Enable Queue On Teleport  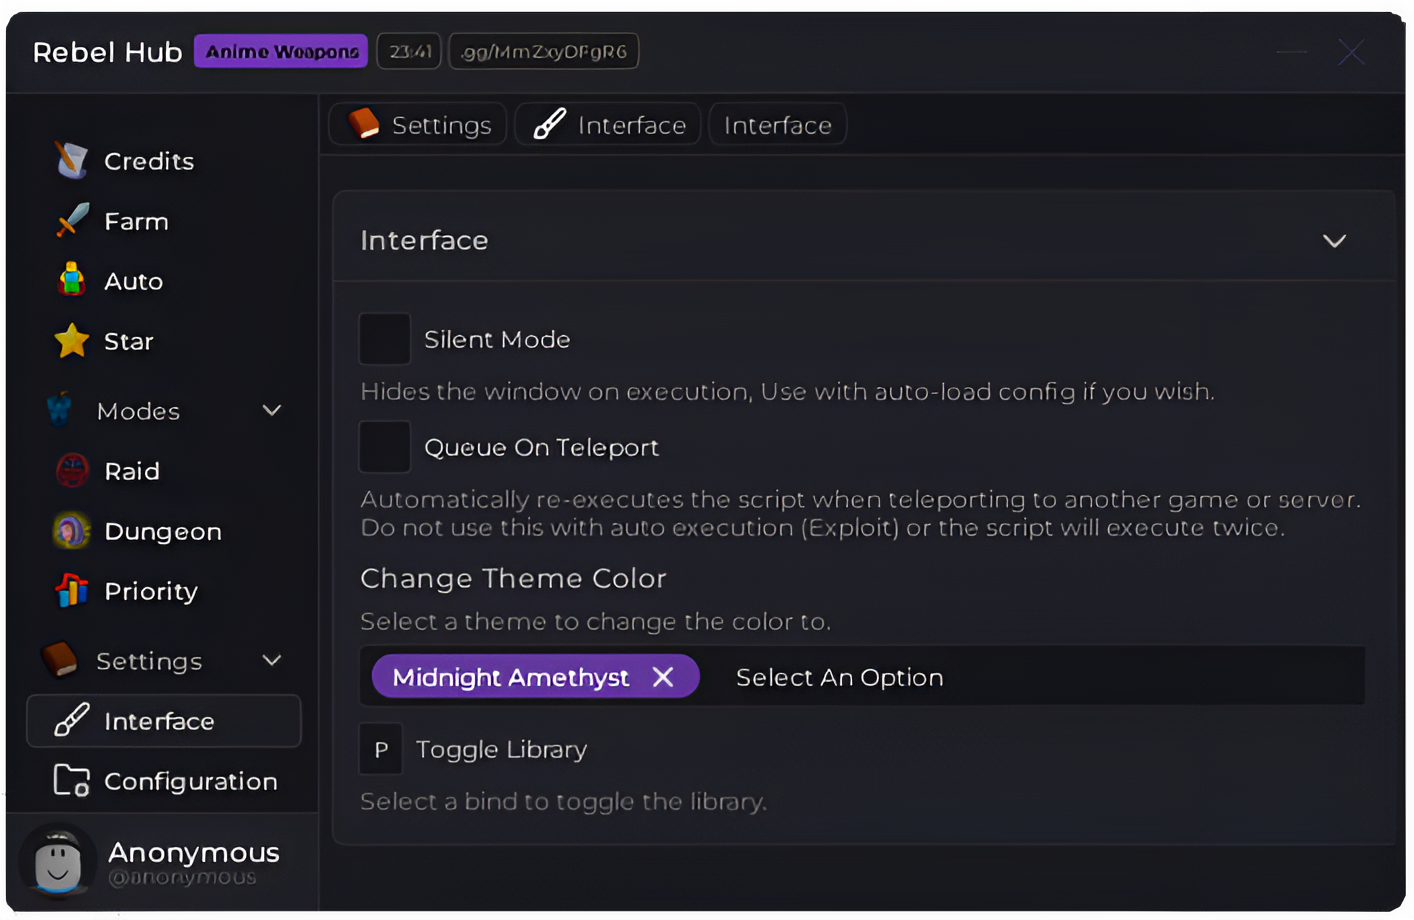click(x=384, y=447)
